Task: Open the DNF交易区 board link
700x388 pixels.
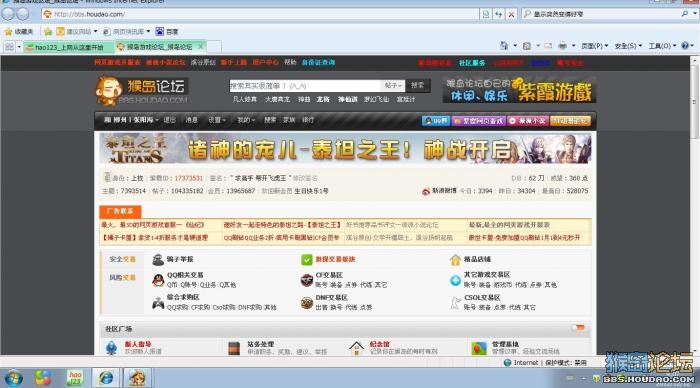Action: [x=331, y=297]
